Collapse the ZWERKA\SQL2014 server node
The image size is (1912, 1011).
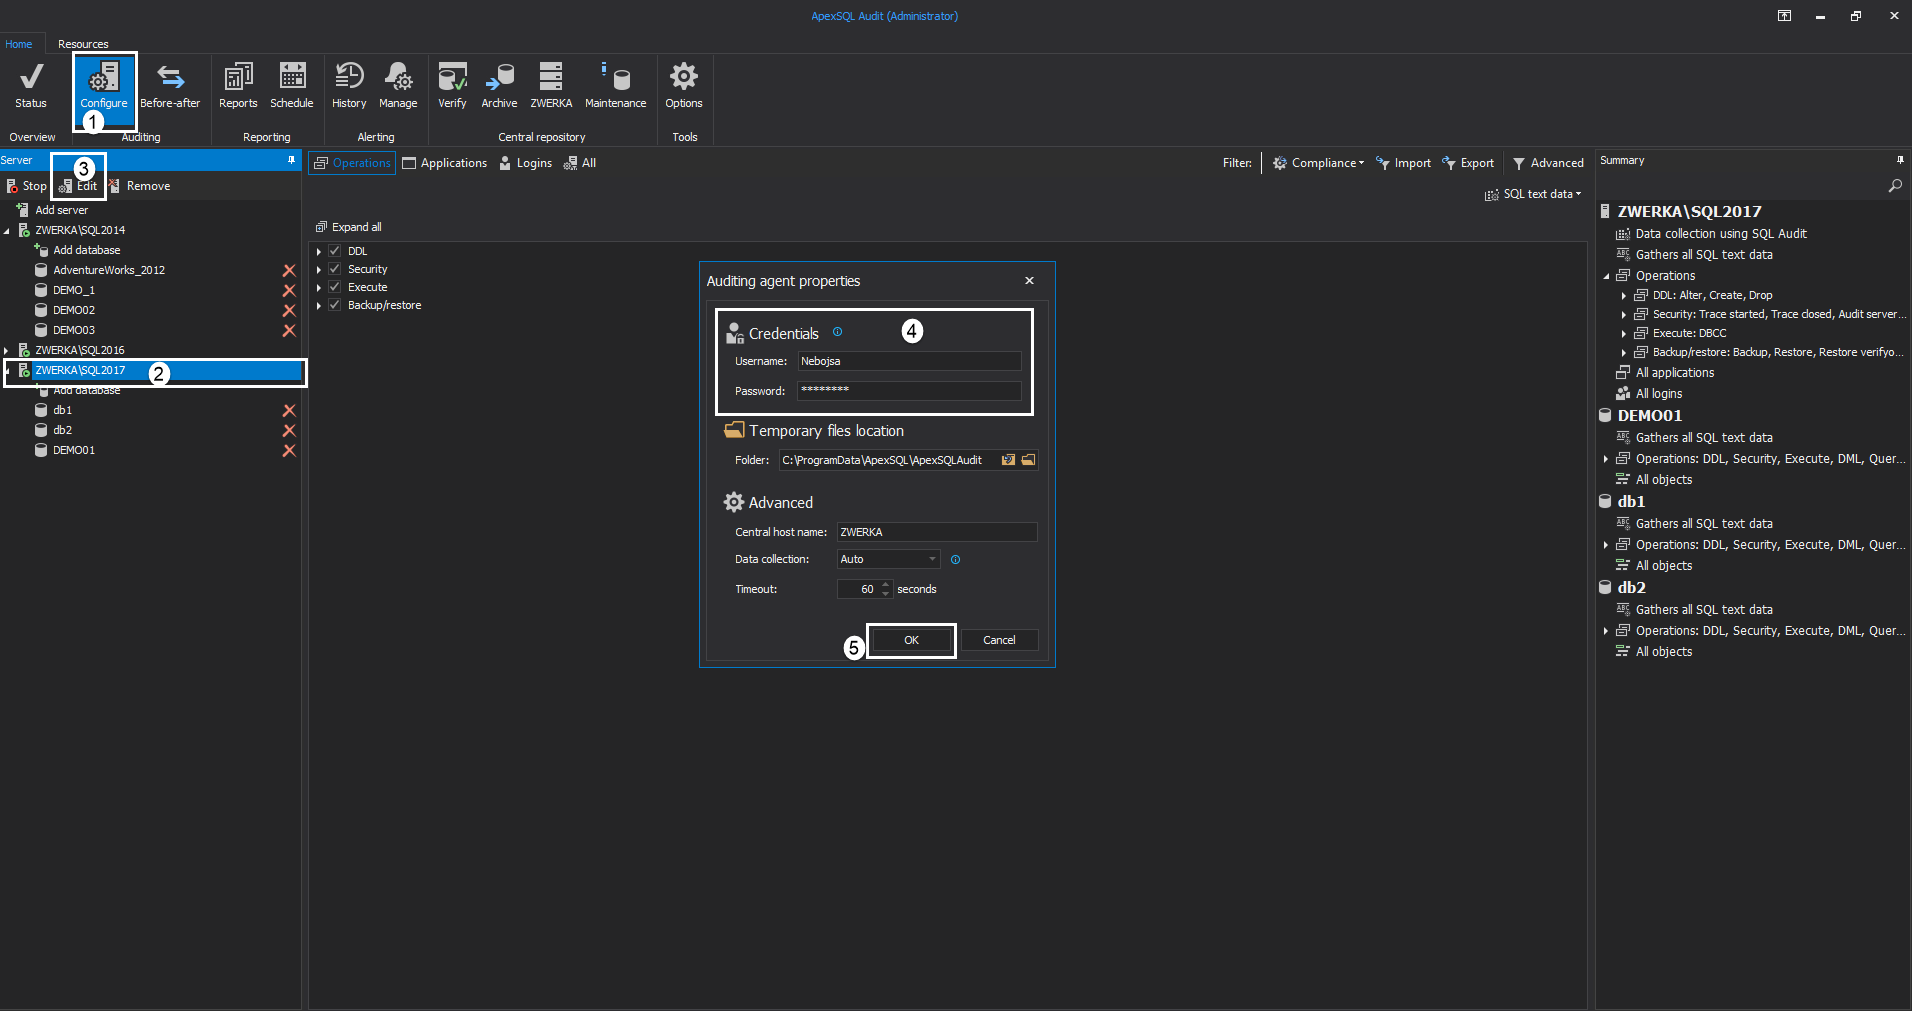[7, 231]
